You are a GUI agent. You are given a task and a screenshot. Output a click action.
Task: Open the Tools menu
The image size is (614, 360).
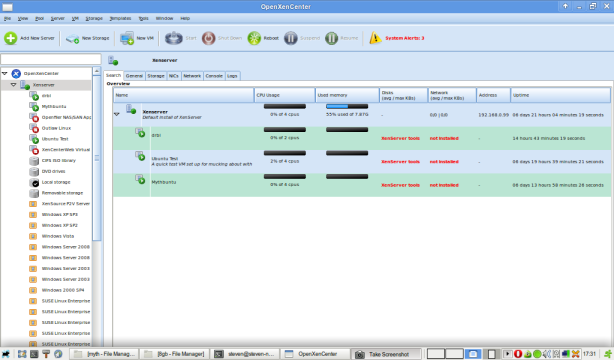[143, 18]
